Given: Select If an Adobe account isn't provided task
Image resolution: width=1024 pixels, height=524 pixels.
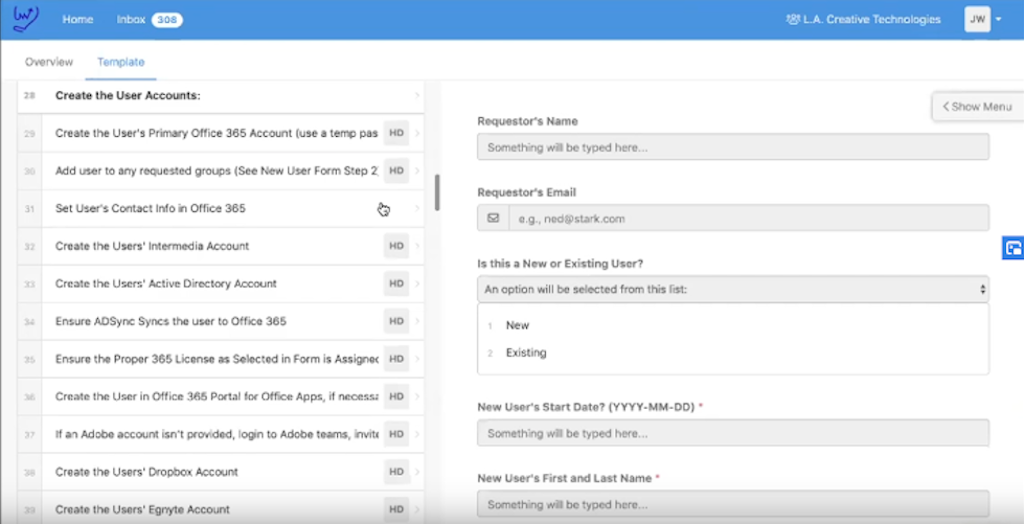Looking at the screenshot, I should click(221, 434).
